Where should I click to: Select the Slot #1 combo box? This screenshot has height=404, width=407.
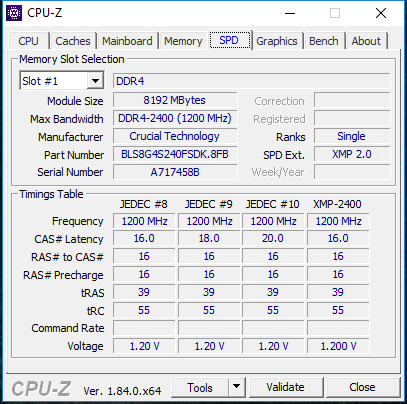pos(62,81)
